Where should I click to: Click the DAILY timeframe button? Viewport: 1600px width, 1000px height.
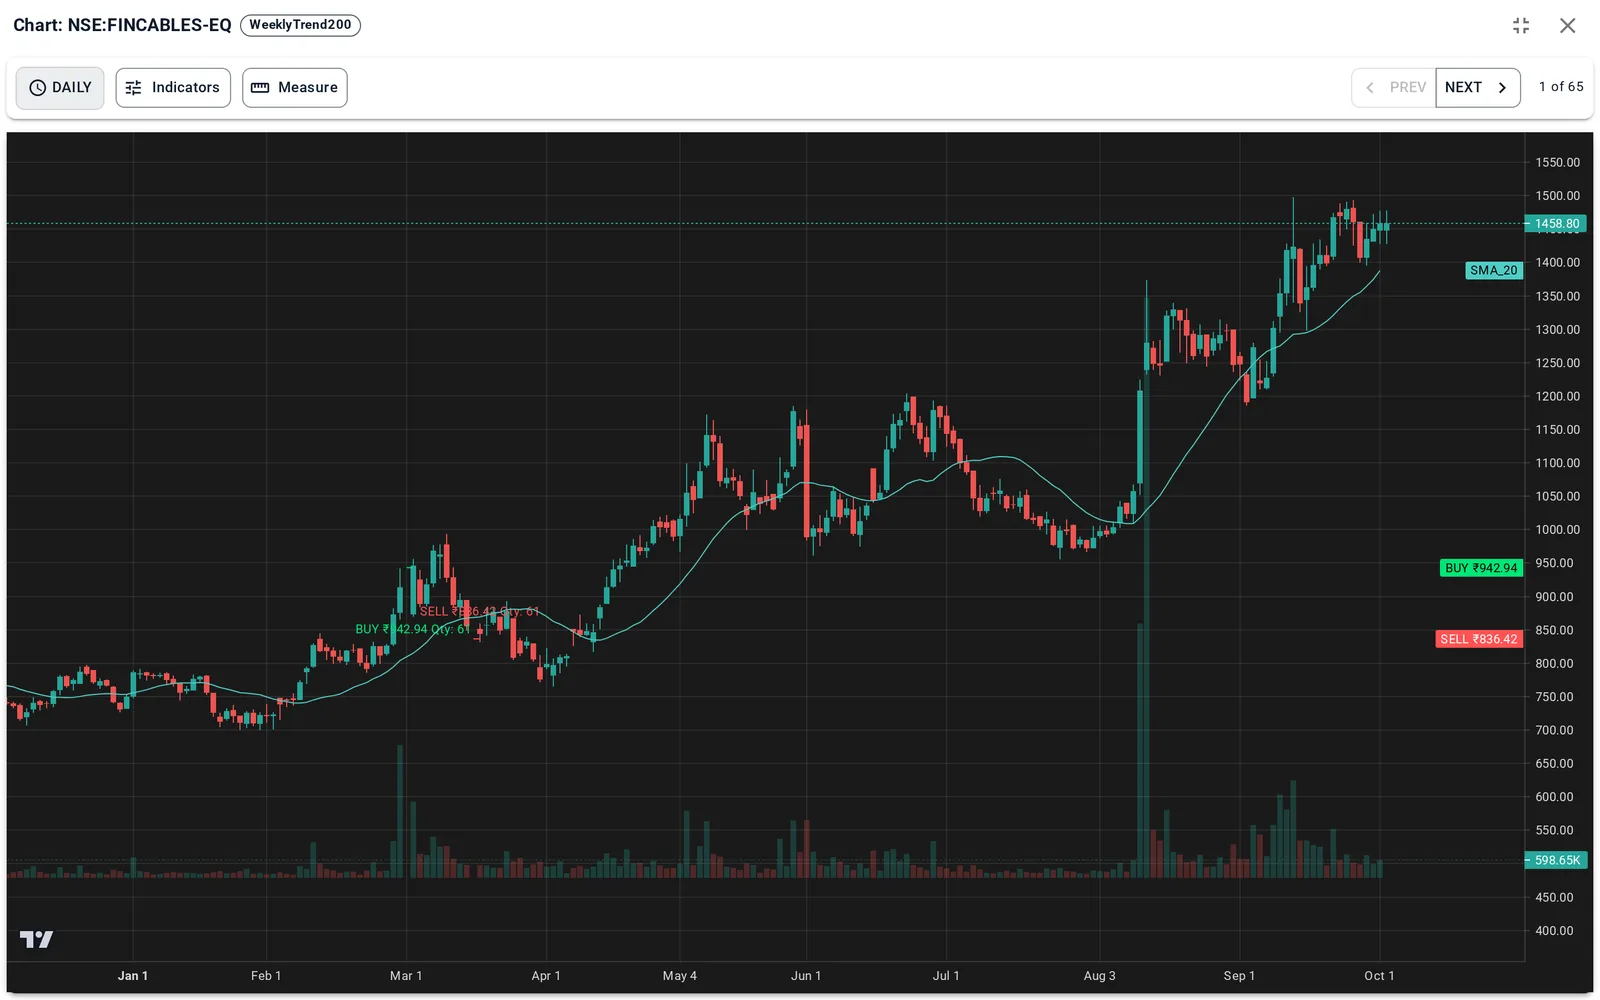(x=60, y=88)
